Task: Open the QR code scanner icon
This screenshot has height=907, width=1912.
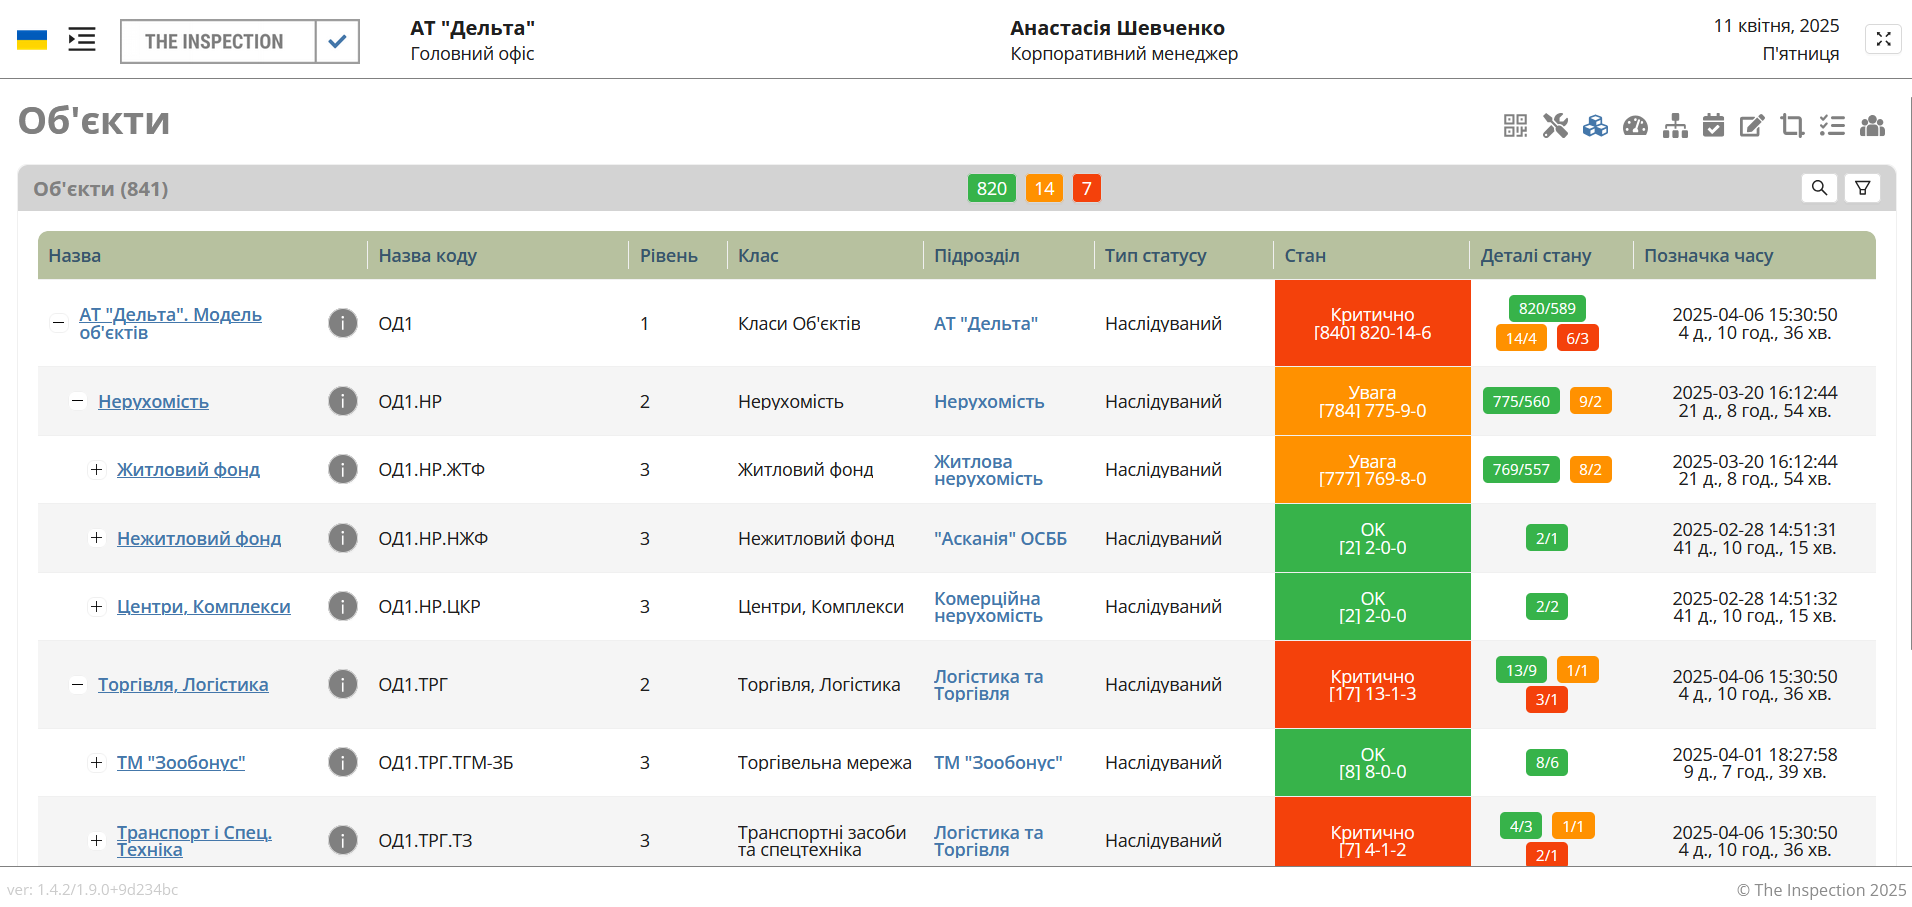Action: tap(1515, 126)
